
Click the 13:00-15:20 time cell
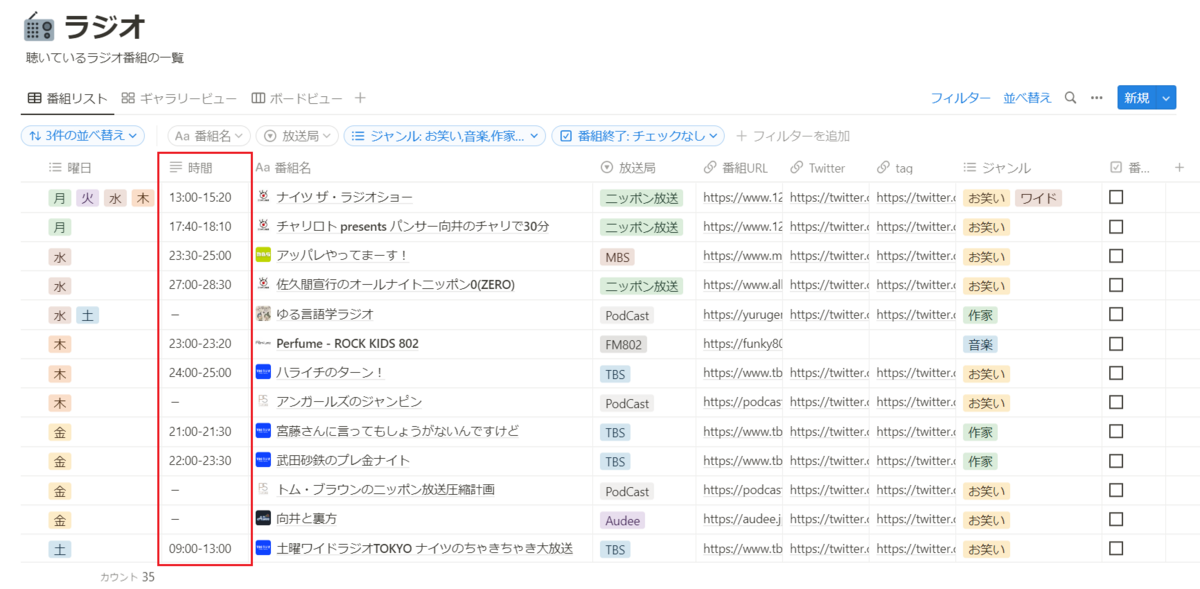pos(200,198)
